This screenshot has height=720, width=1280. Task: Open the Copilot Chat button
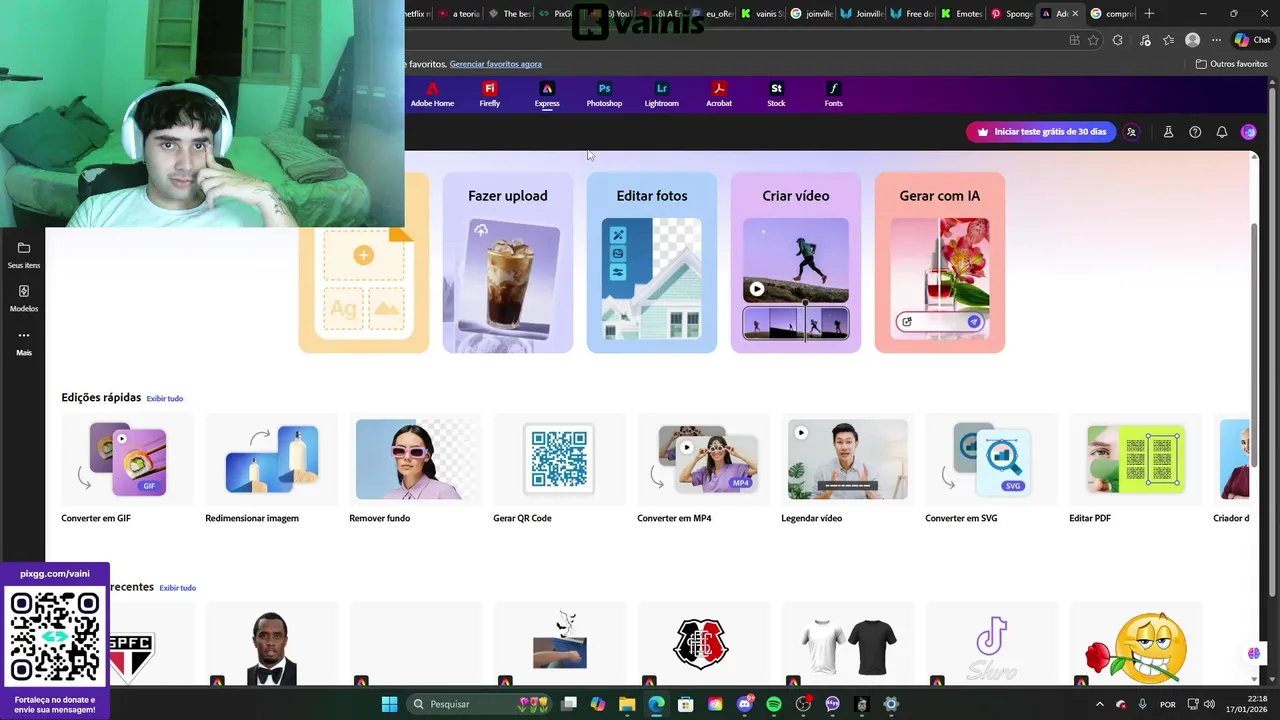1251,40
